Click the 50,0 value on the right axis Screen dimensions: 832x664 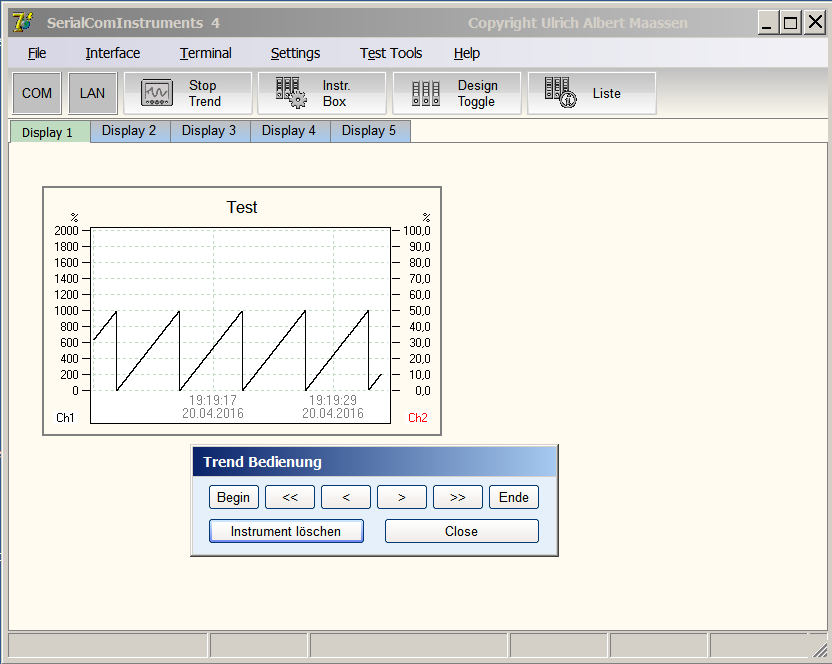[420, 311]
